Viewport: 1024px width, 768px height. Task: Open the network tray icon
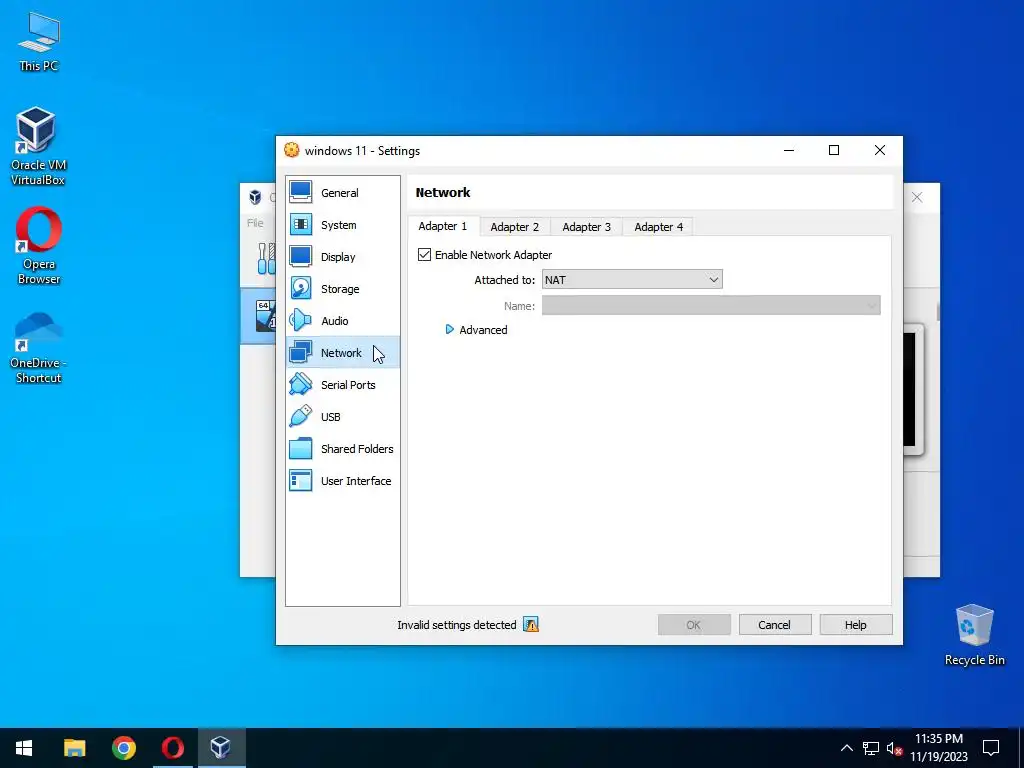(x=871, y=748)
